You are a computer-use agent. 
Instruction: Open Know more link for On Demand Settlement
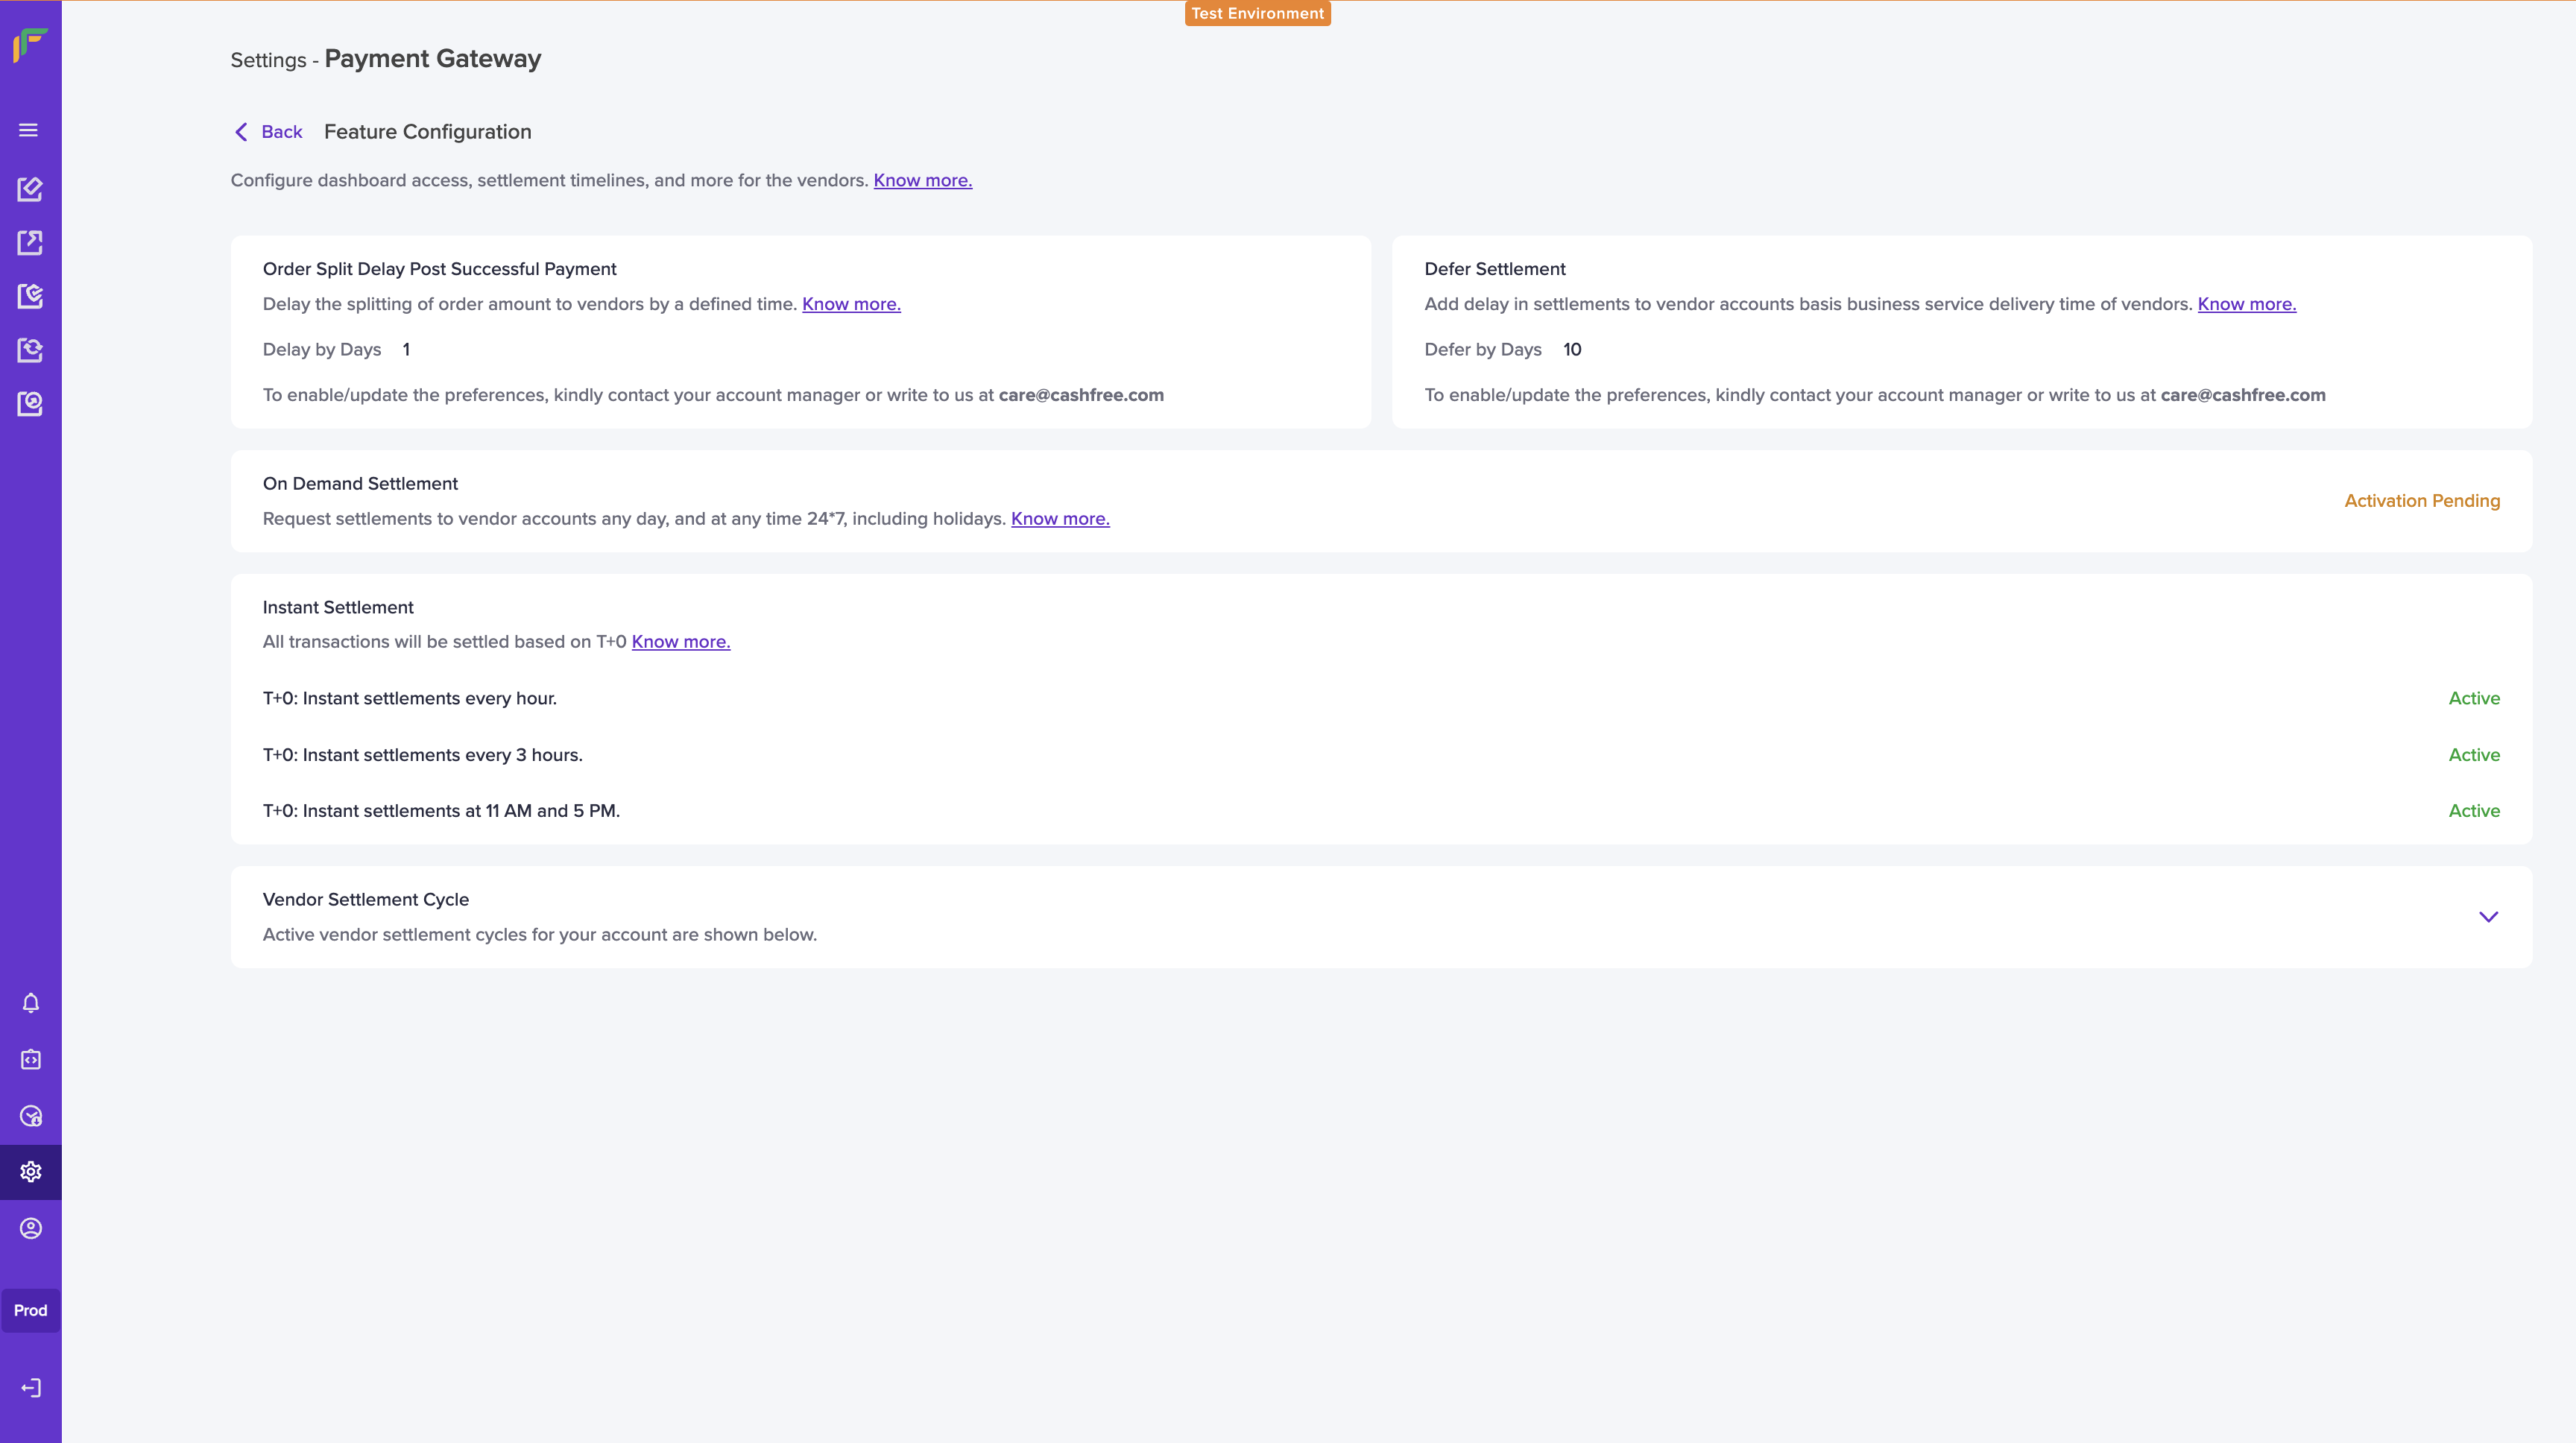pyautogui.click(x=1060, y=519)
